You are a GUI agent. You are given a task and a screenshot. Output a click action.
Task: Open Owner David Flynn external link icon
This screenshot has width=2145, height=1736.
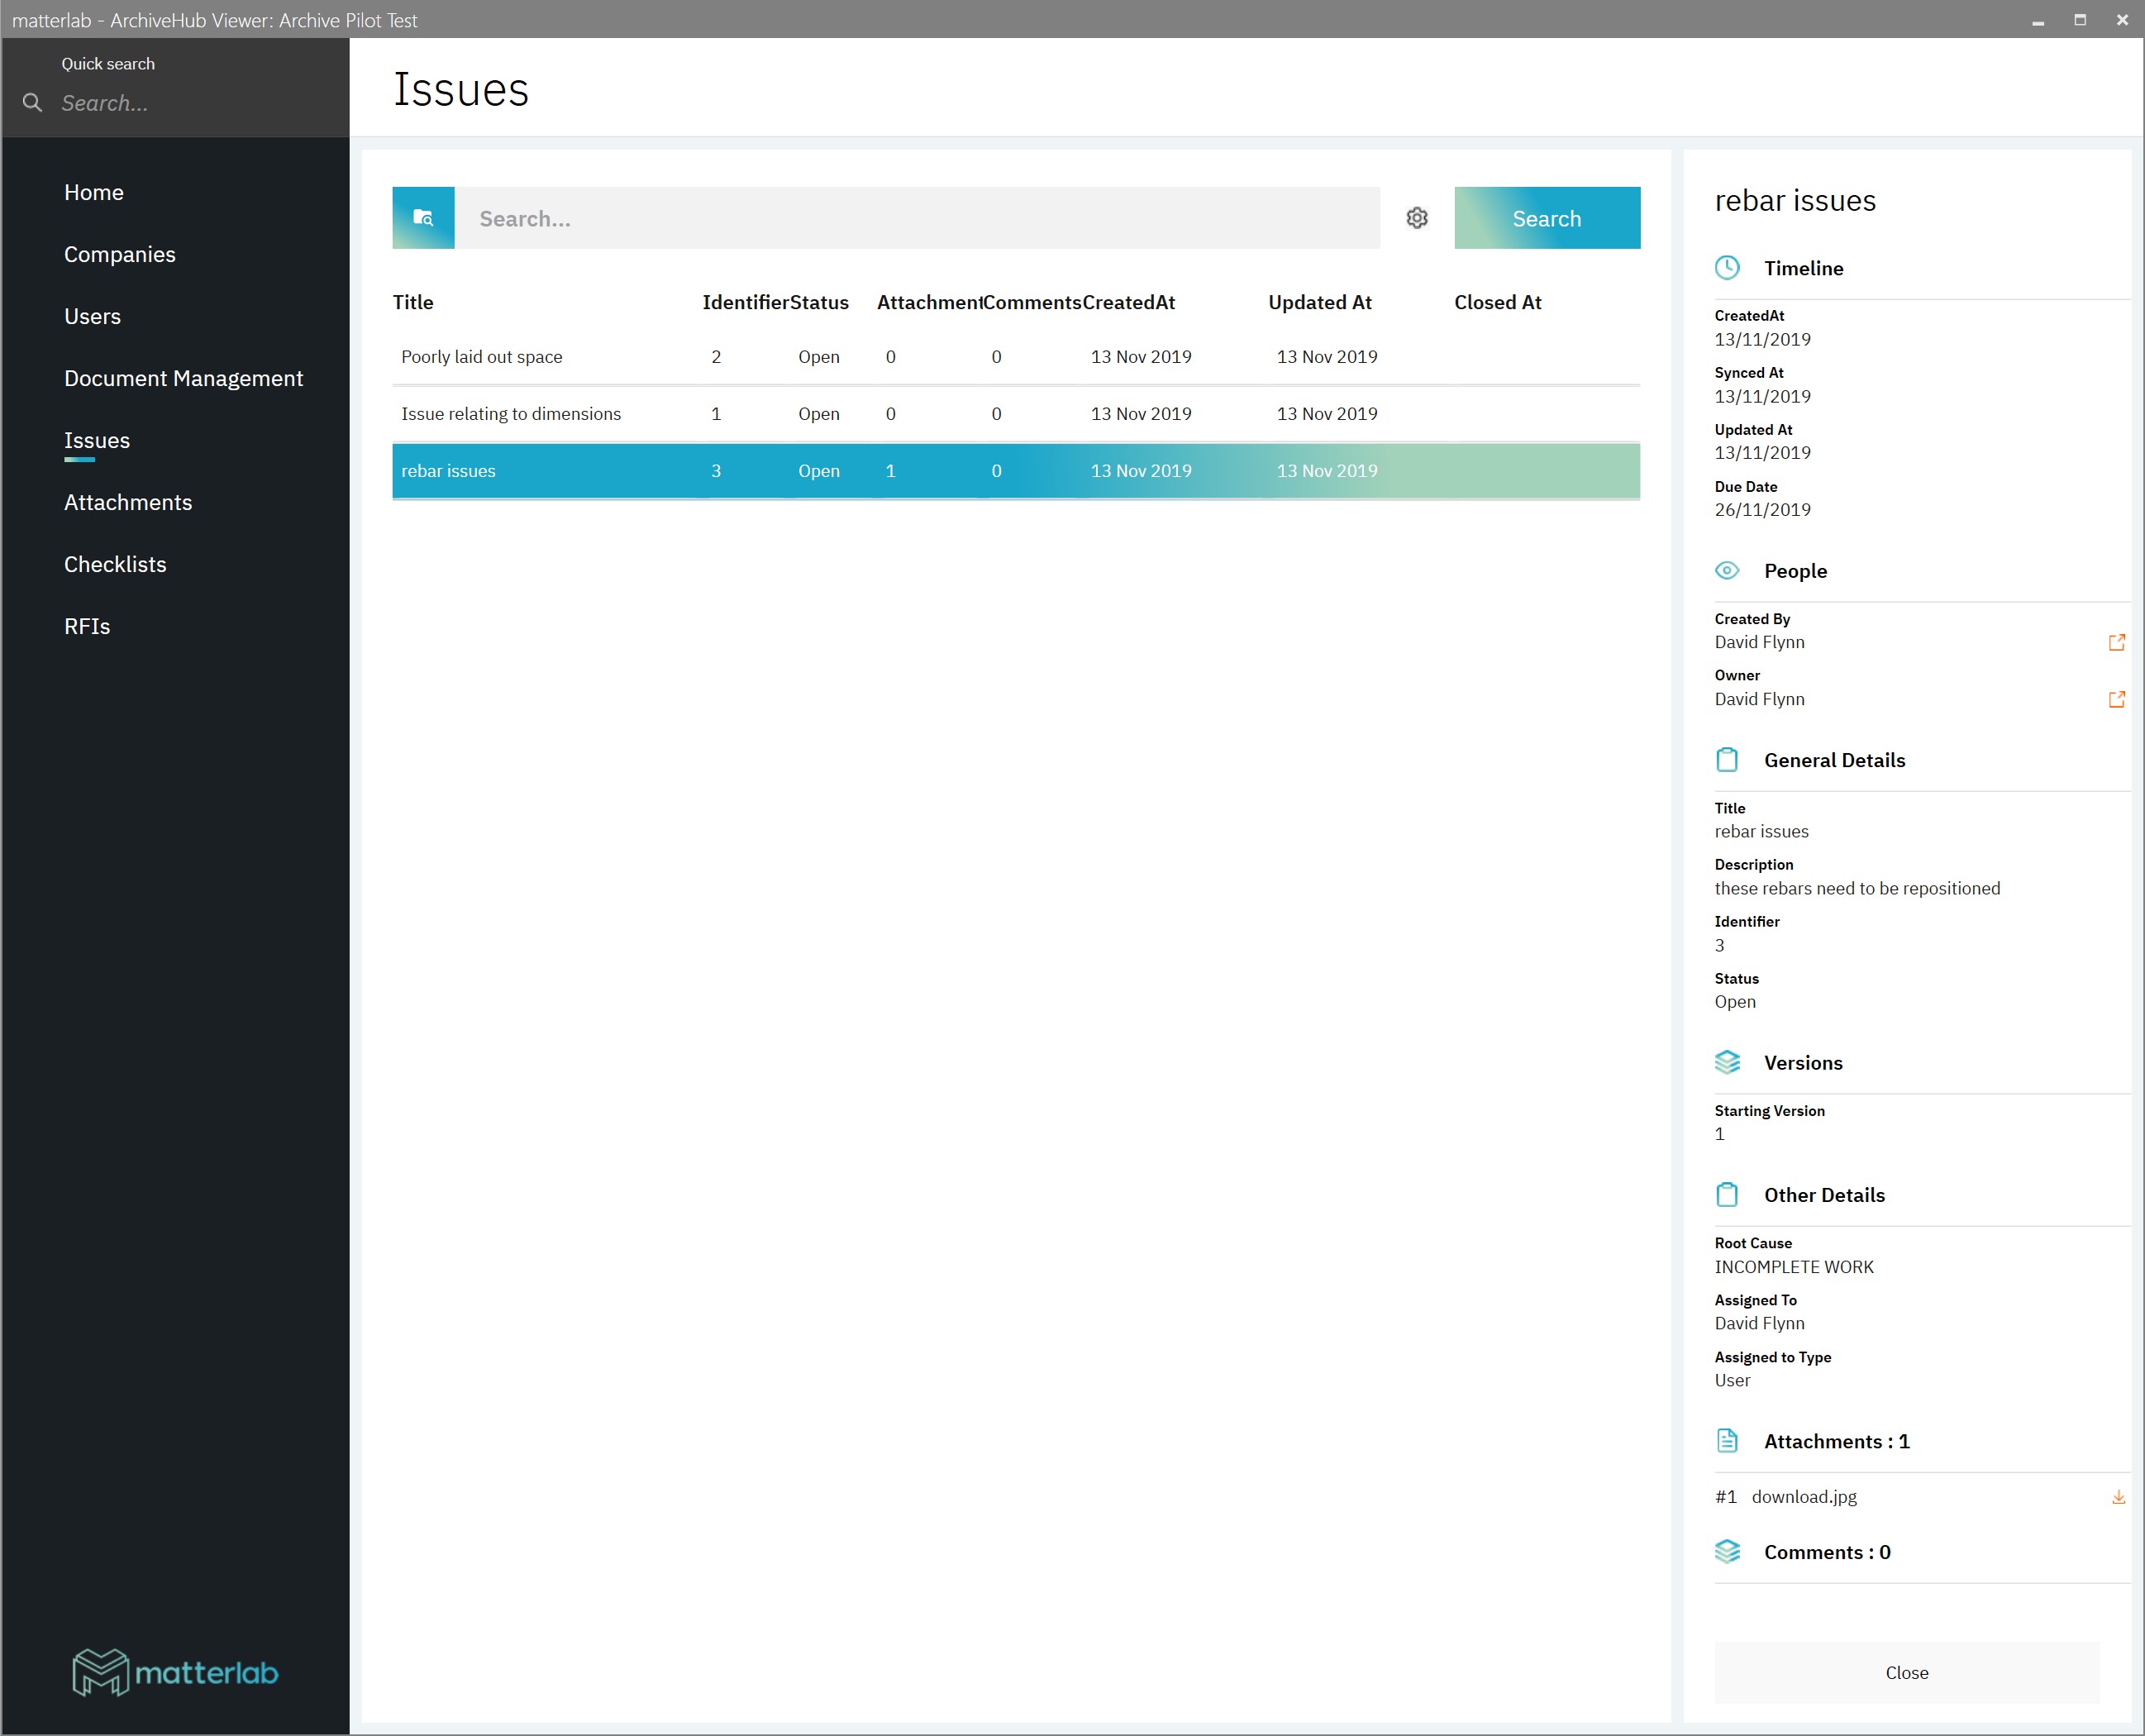pos(2116,699)
